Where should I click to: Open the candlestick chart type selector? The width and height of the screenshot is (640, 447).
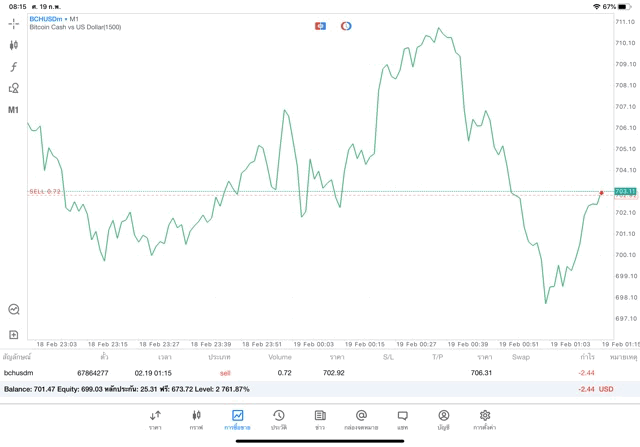click(14, 45)
